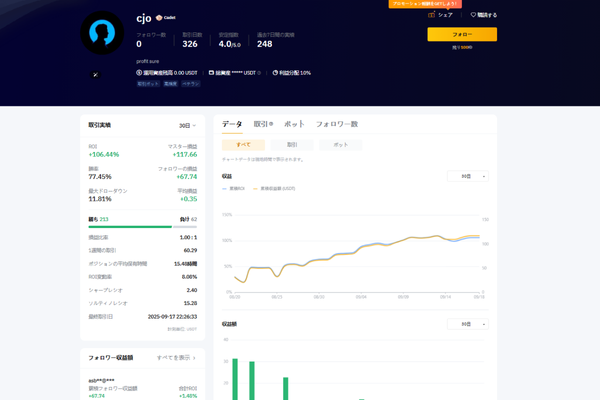Click the profit share pie icon
Image resolution: width=600 pixels, height=400 pixels.
275,73
